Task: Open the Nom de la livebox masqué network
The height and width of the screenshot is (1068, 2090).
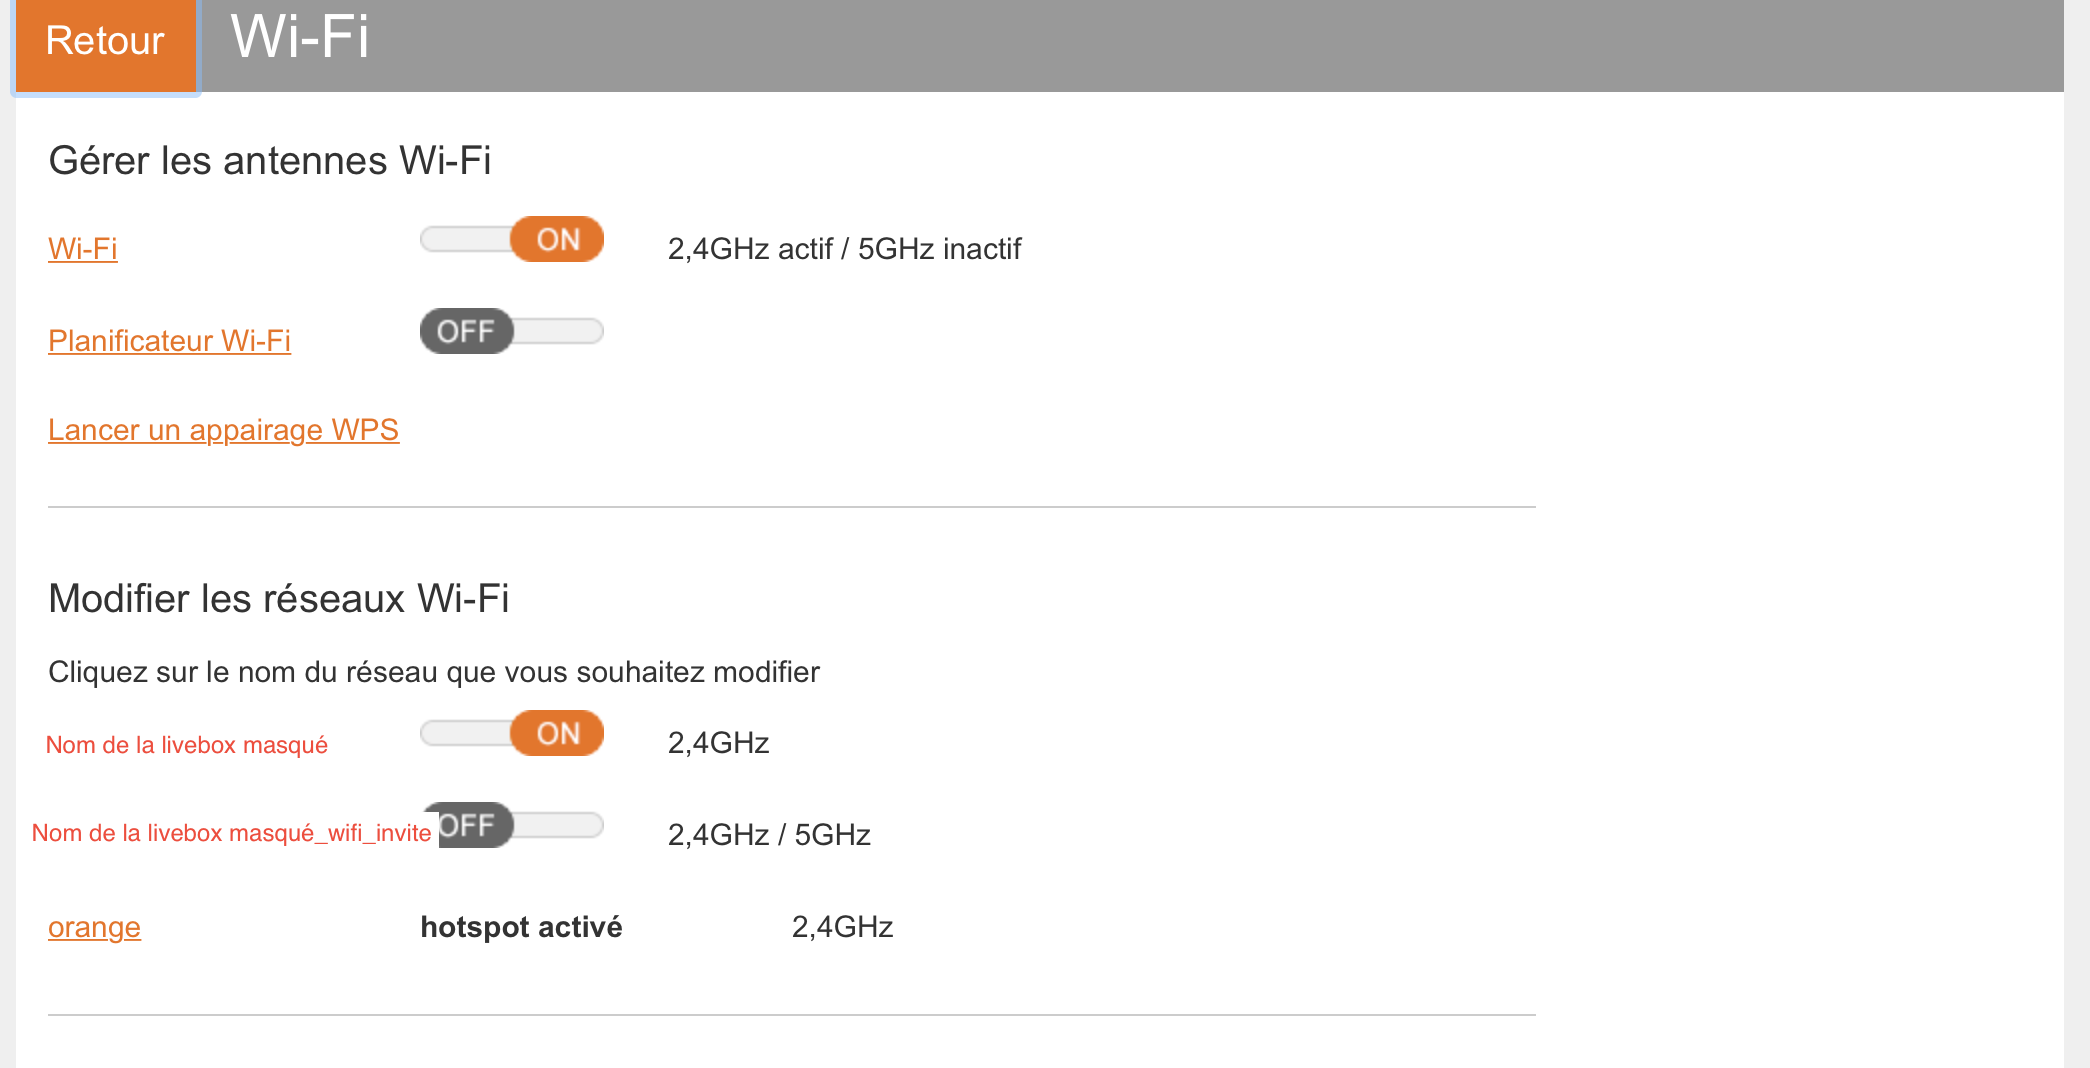Action: coord(188,743)
